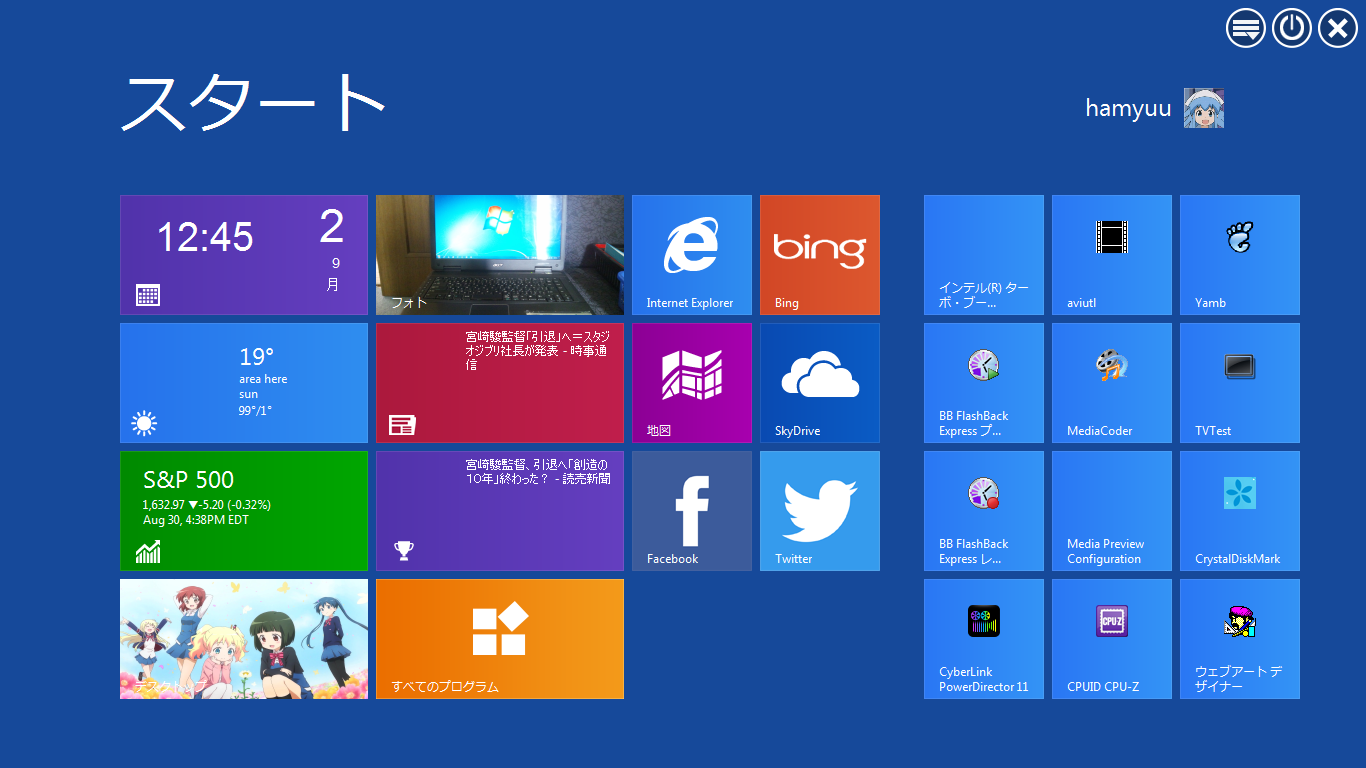This screenshot has height=768, width=1366.
Task: Launch the インテル(R) ターボ・ブースト tile
Action: click(984, 255)
